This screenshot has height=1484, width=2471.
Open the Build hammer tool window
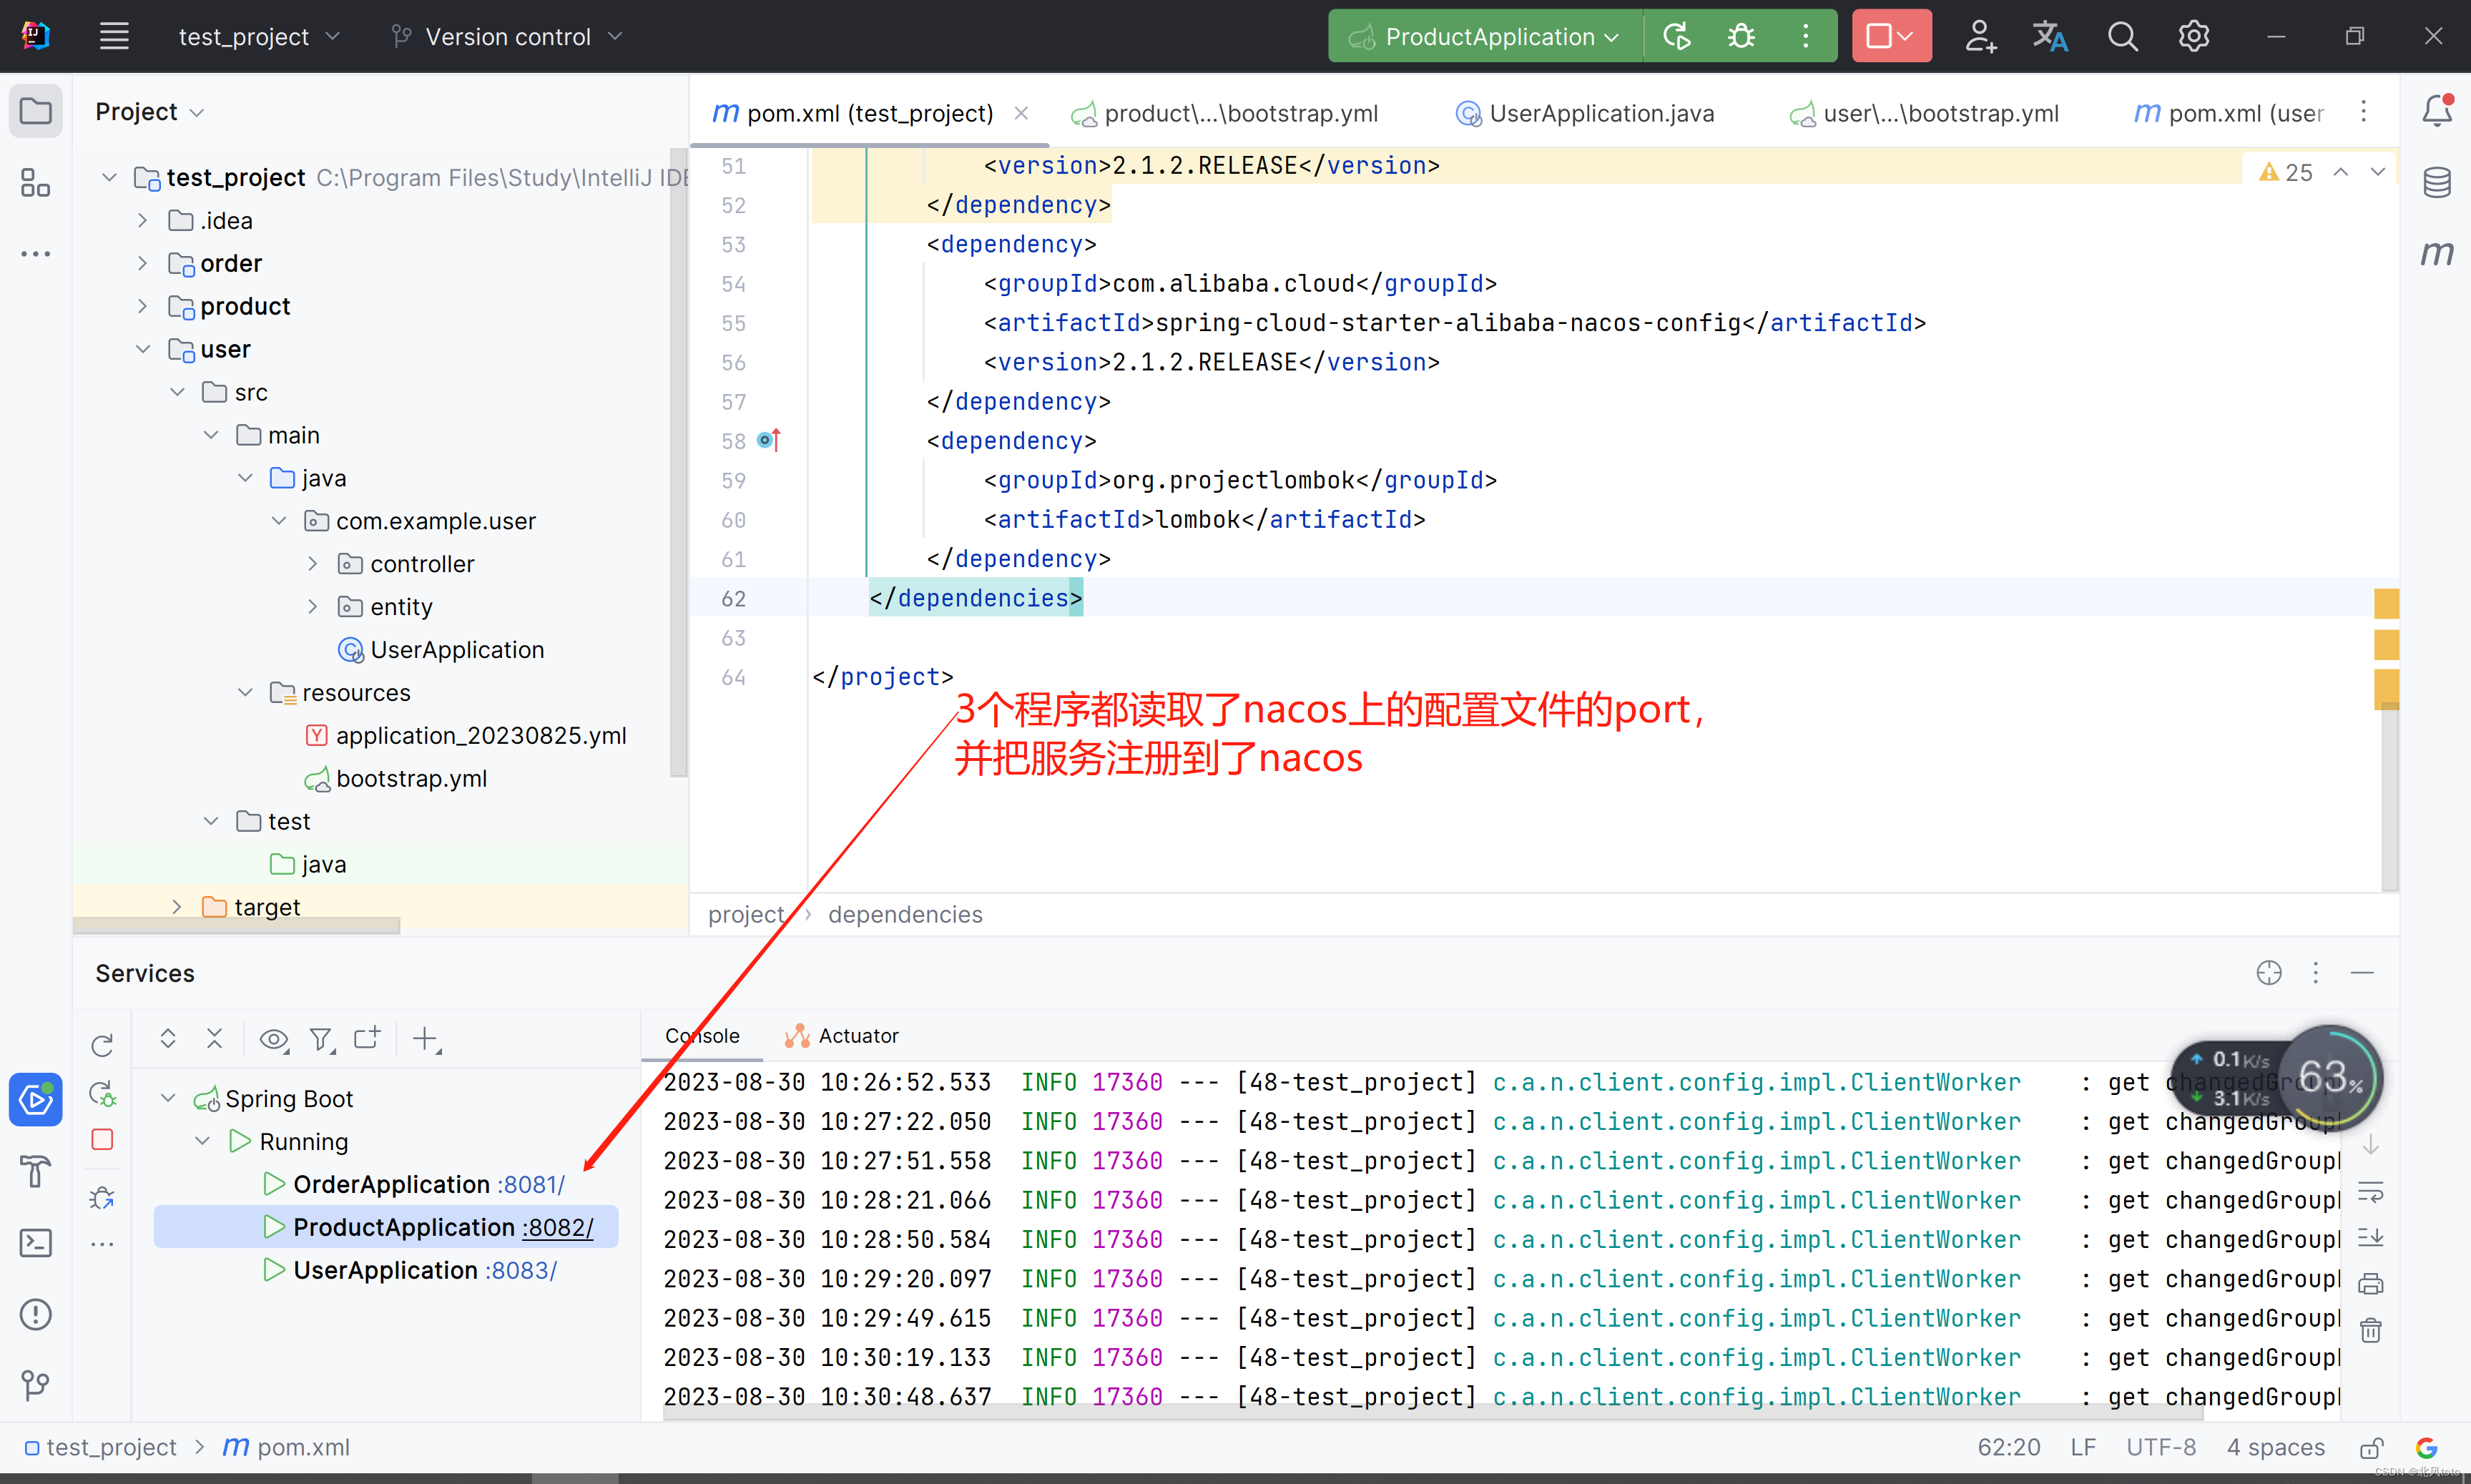pos(36,1171)
